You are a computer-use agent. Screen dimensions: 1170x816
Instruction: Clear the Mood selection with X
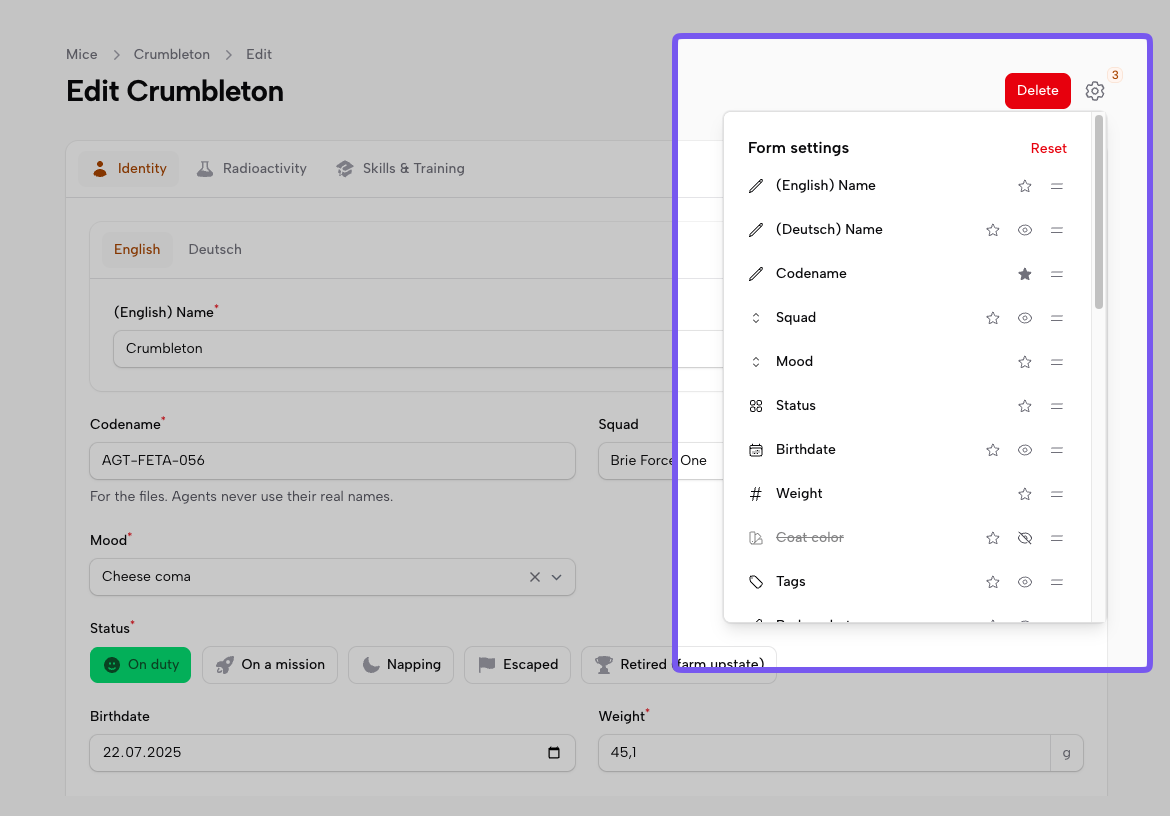(535, 577)
